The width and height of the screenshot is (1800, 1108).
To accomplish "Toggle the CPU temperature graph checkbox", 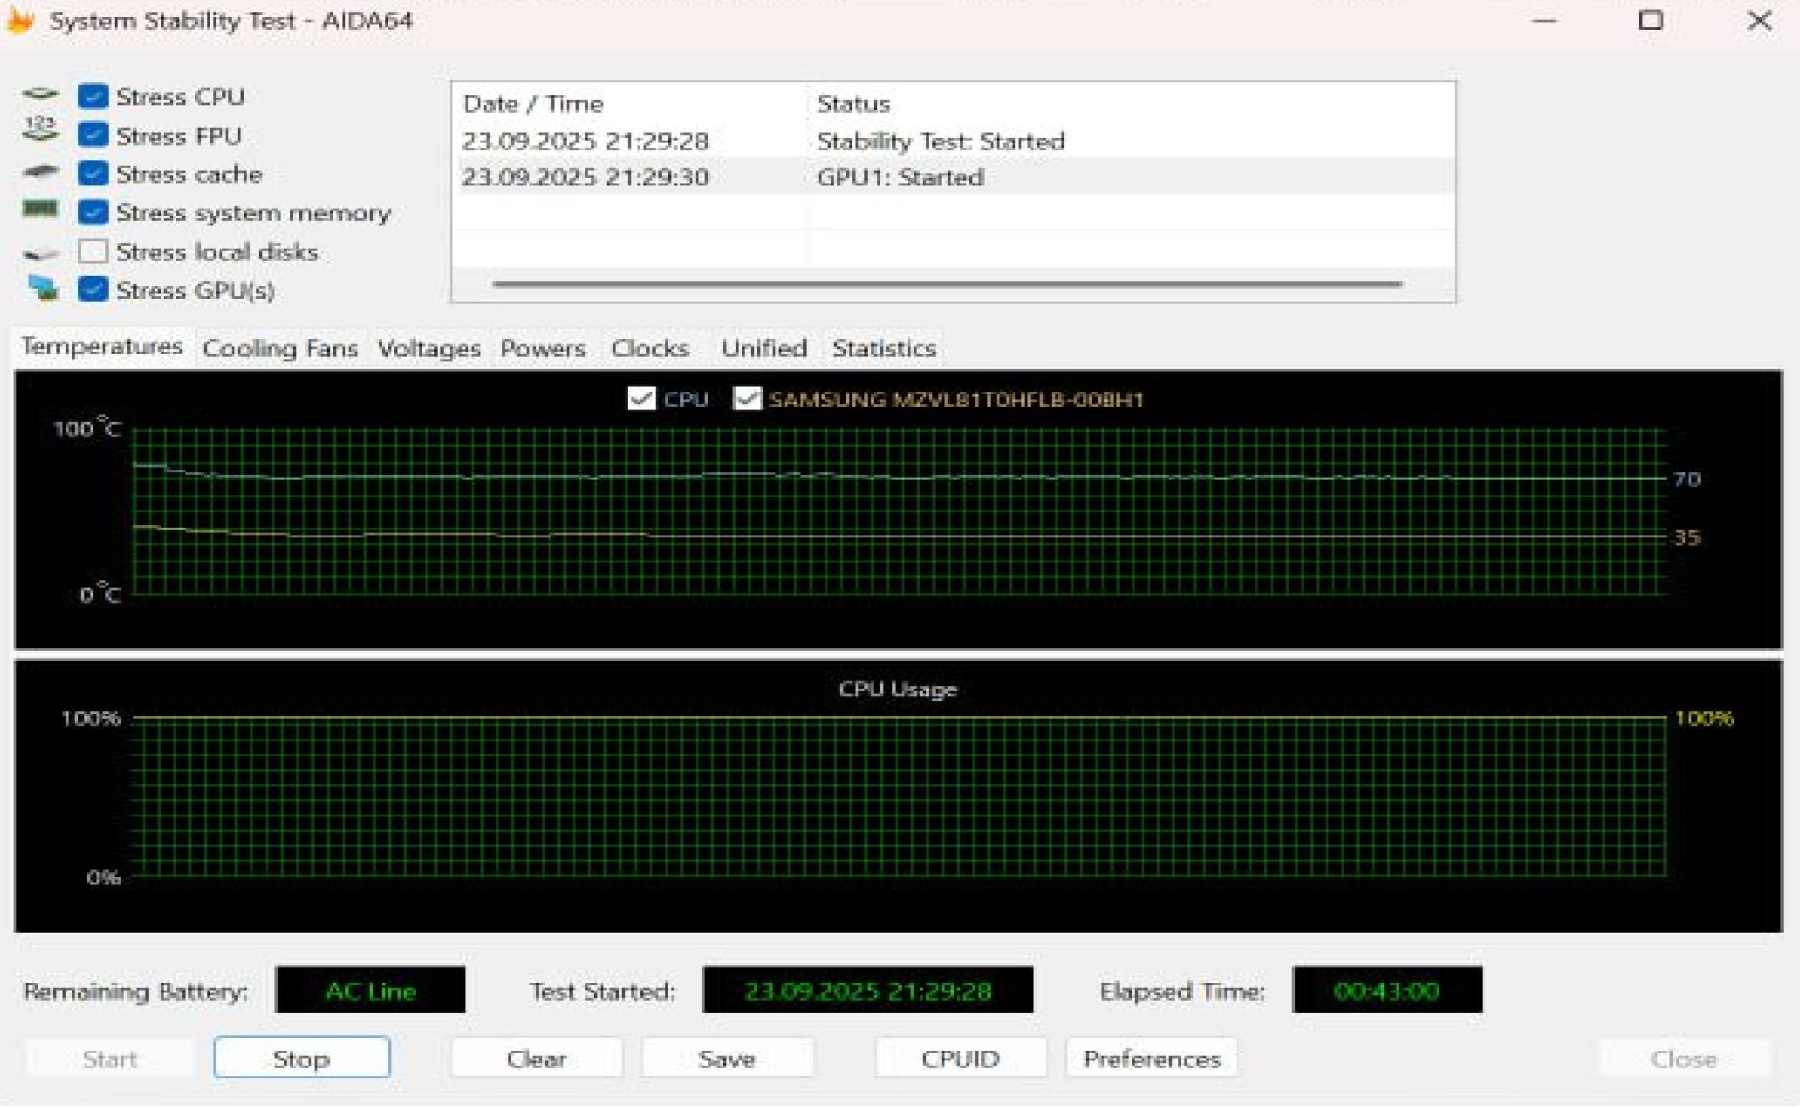I will click(x=641, y=399).
